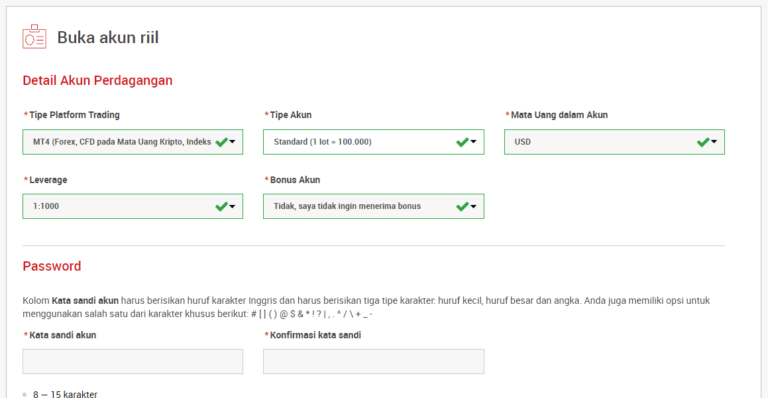Open the Leverage 1:1000 dropdown
This screenshot has height=398, width=768.
point(133,206)
